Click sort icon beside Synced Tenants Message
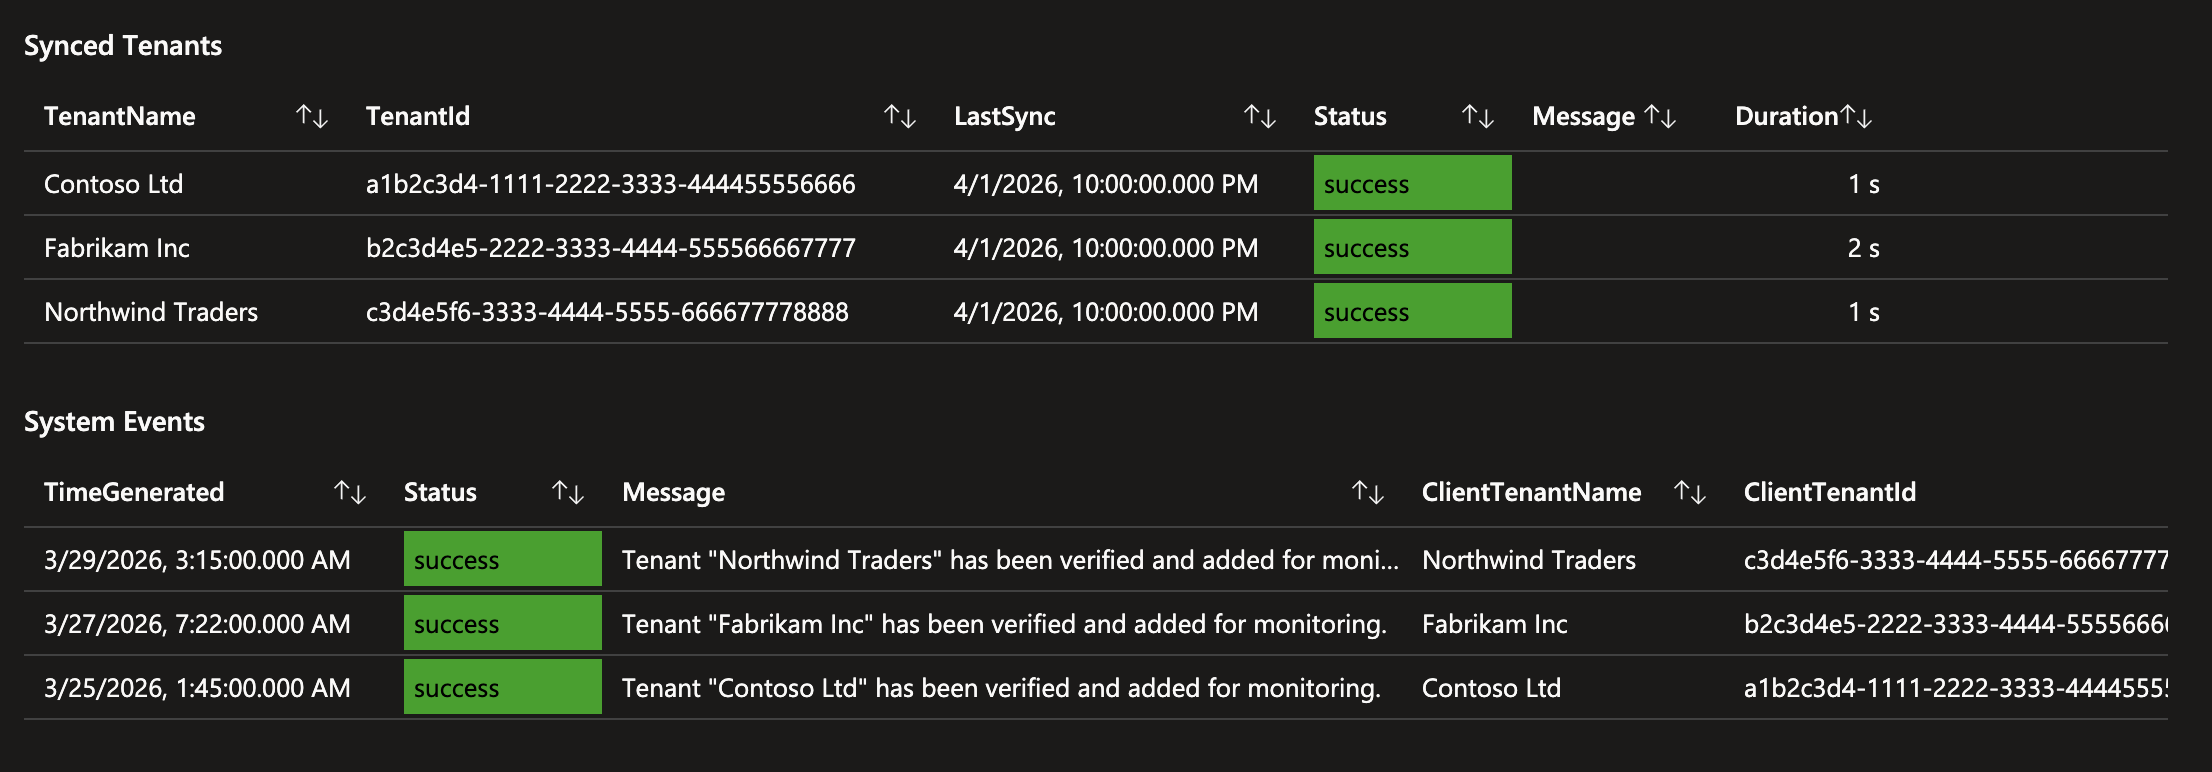The height and width of the screenshot is (772, 2212). (x=1660, y=117)
